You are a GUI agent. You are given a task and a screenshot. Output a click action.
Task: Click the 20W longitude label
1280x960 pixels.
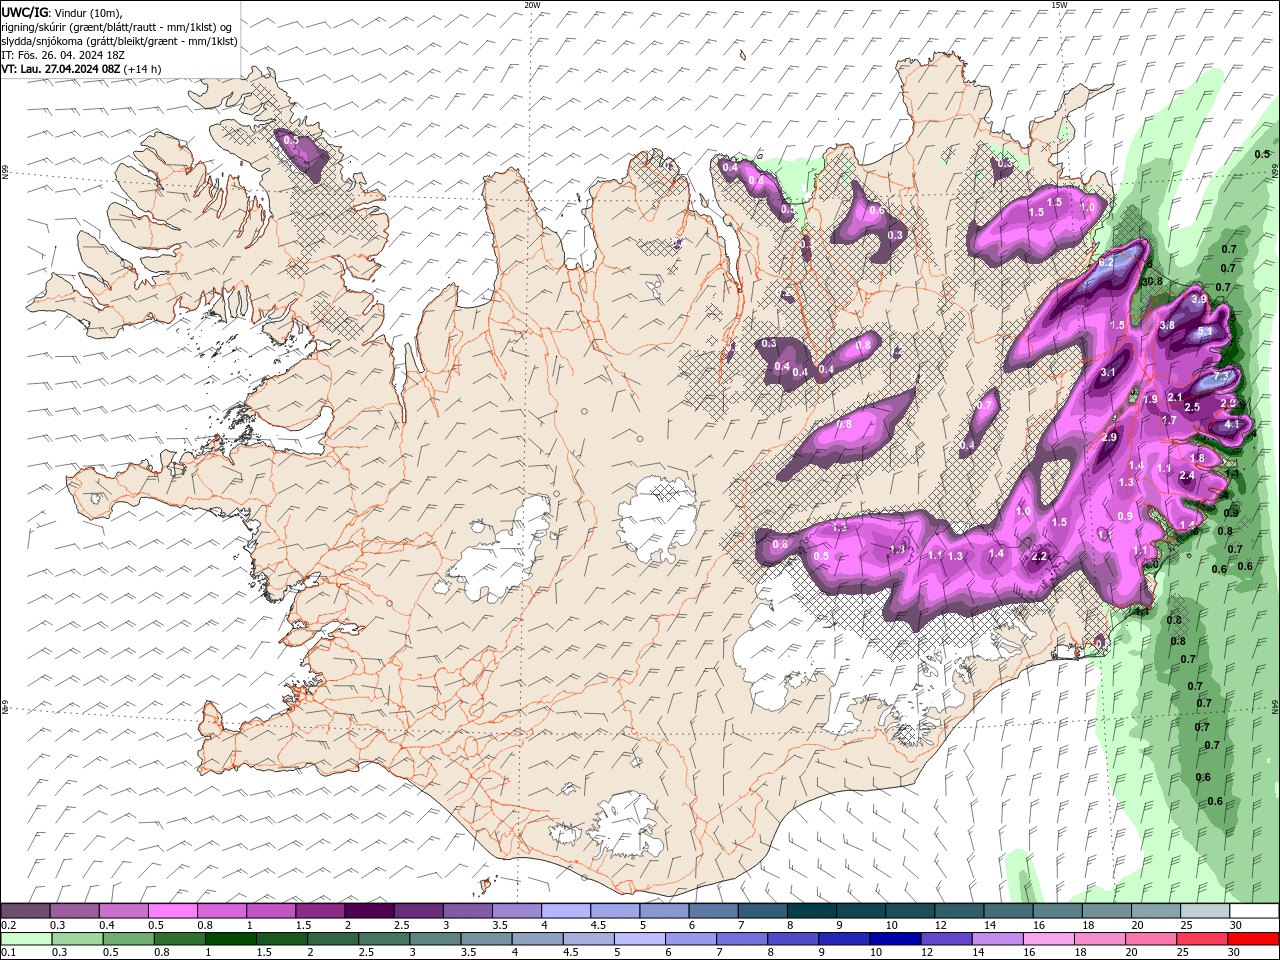532,5
